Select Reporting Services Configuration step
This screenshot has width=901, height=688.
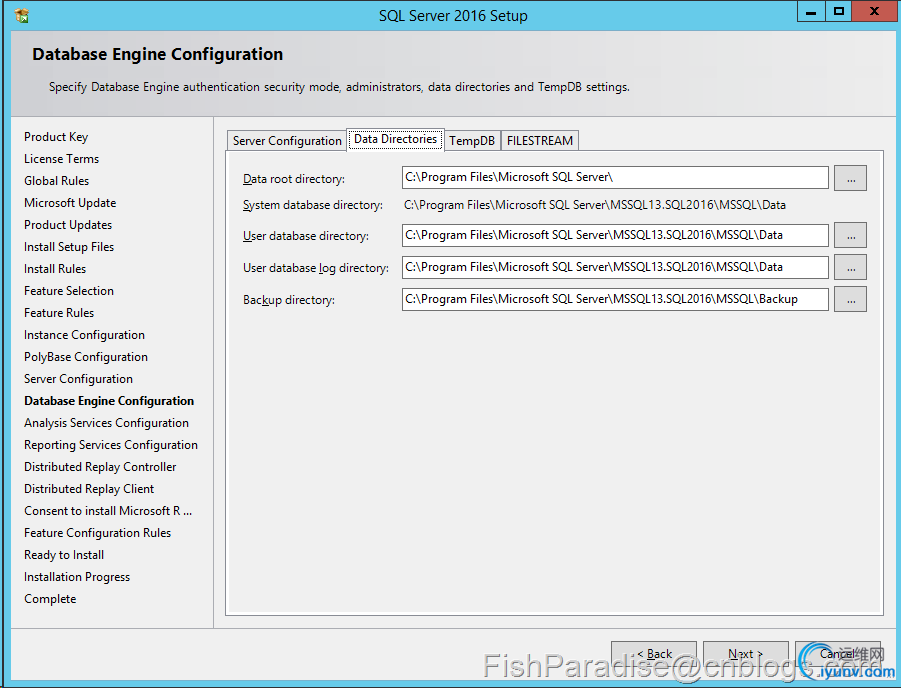(111, 445)
